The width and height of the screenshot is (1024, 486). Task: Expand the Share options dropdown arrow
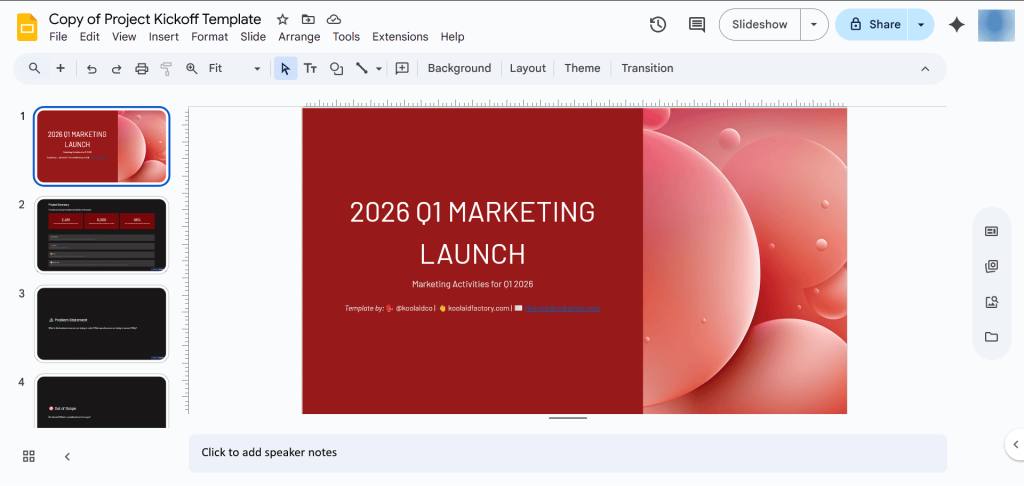pos(920,25)
